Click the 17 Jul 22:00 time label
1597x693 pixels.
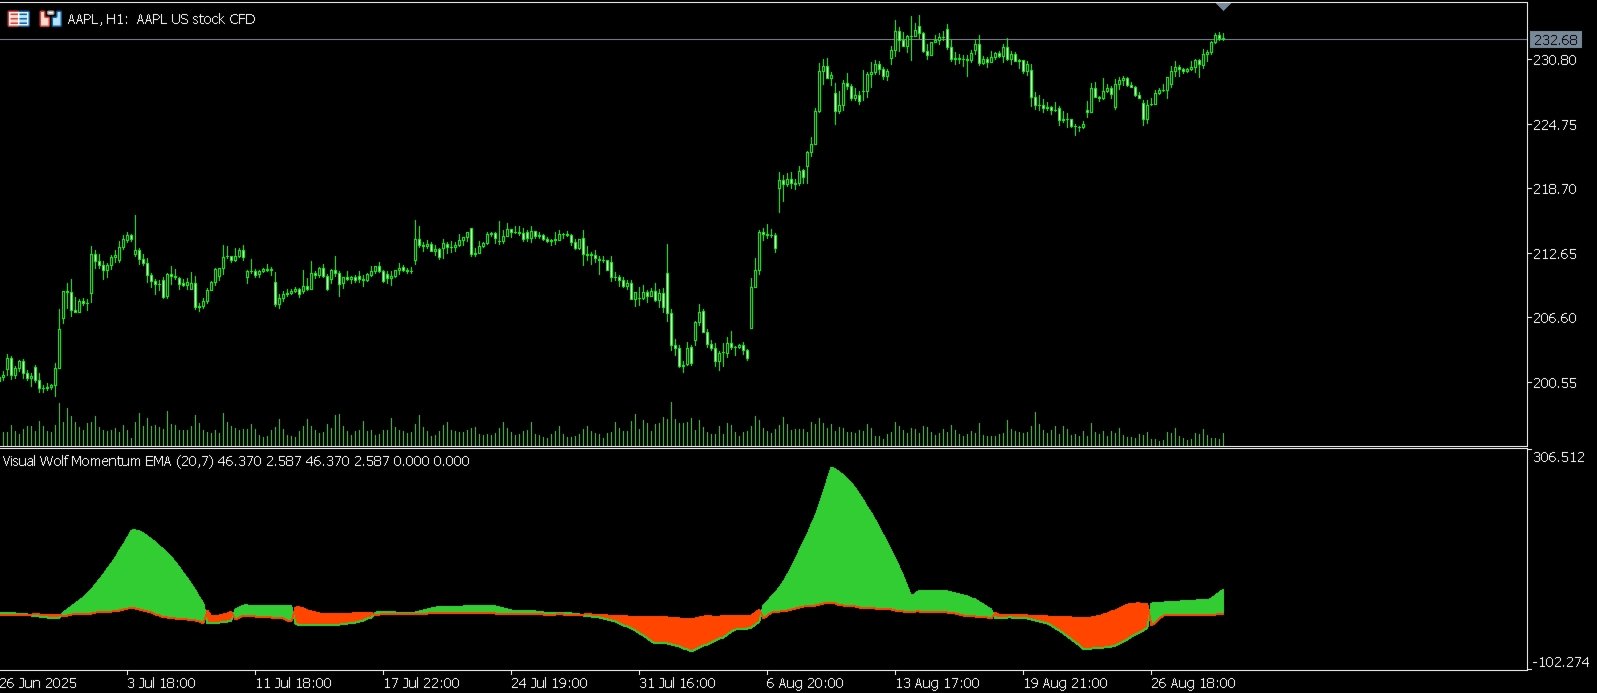422,683
